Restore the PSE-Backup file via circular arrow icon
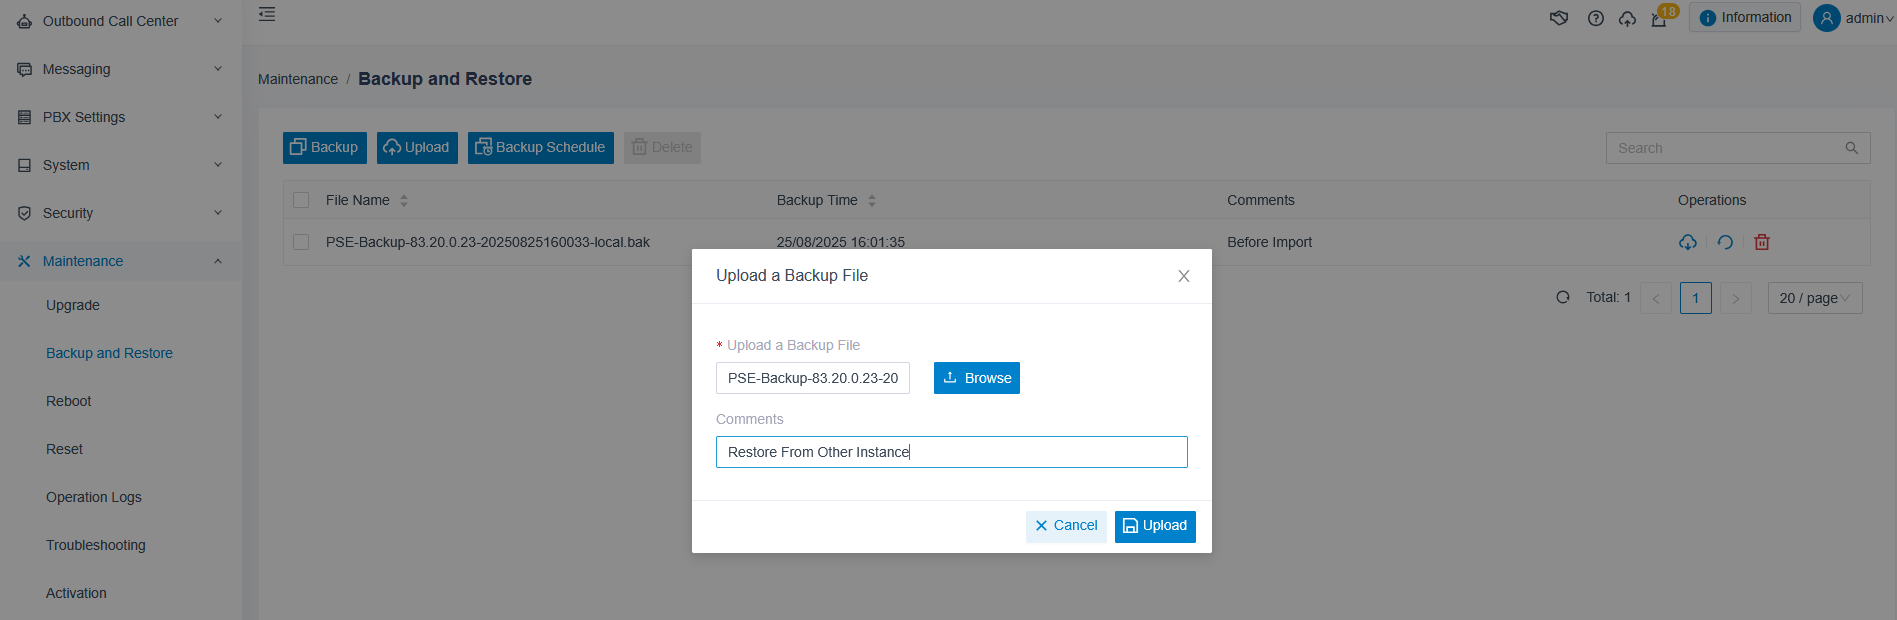 pyautogui.click(x=1725, y=242)
